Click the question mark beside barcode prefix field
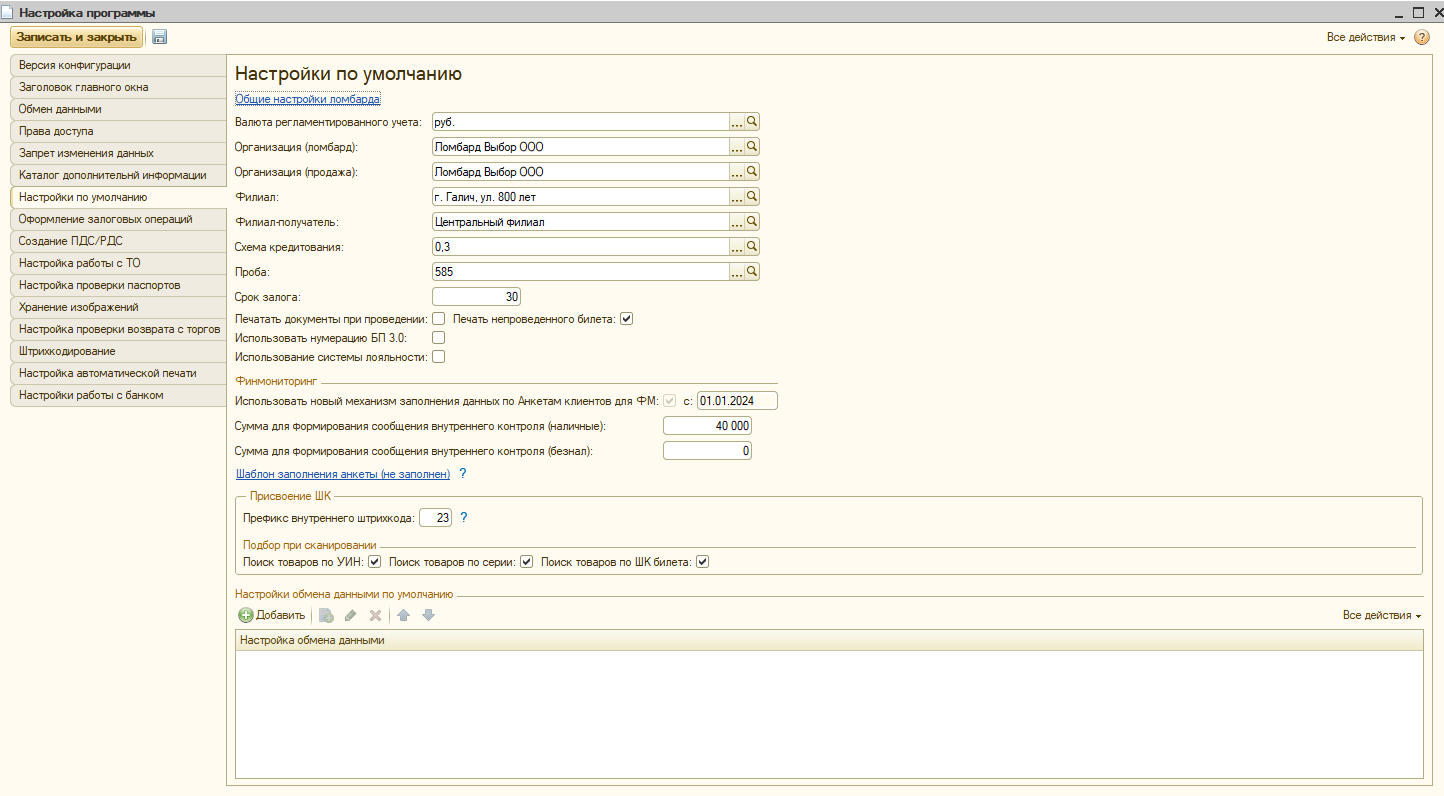The image size is (1444, 796). pyautogui.click(x=463, y=518)
